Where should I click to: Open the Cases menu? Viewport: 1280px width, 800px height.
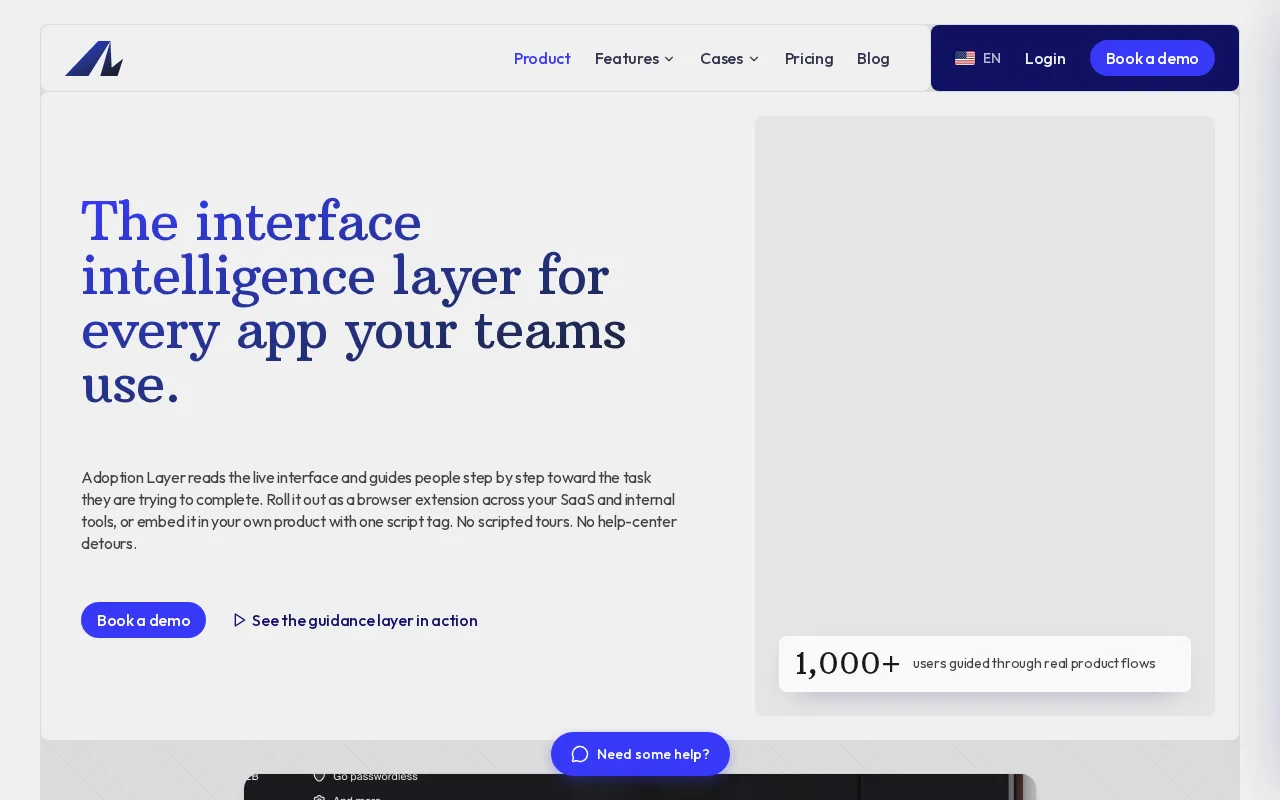[730, 59]
